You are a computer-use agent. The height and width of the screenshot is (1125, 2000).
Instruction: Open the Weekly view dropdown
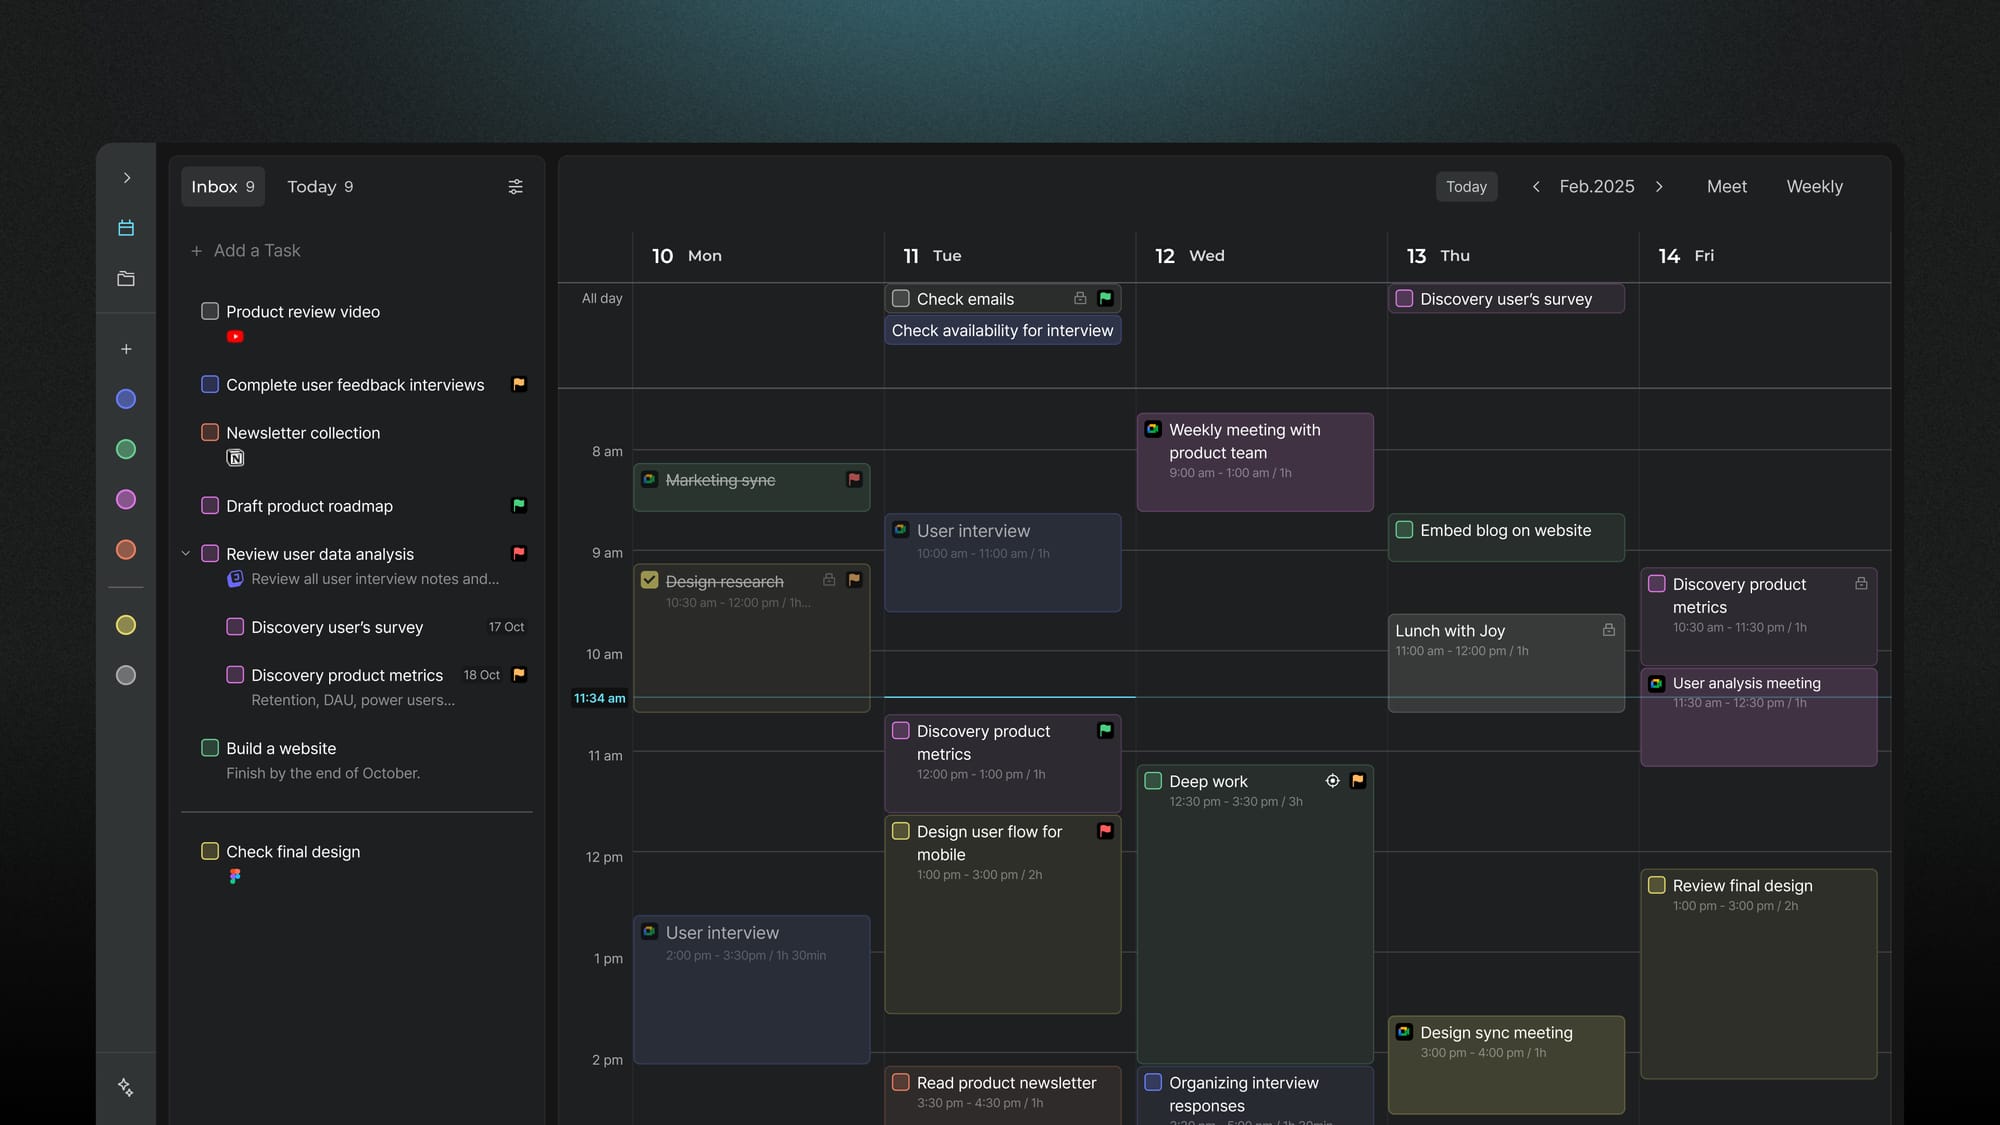(x=1814, y=187)
